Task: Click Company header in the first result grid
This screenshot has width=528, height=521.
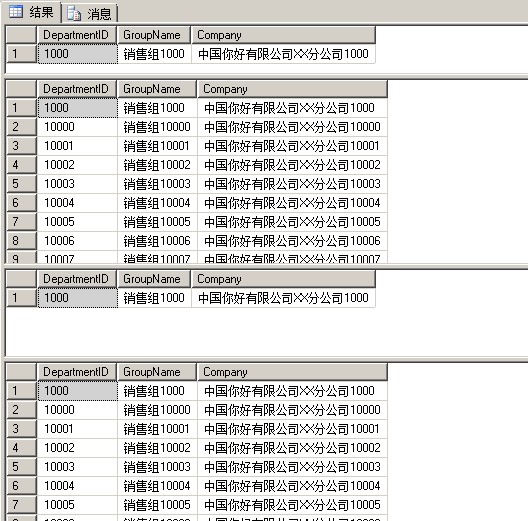Action: click(283, 35)
